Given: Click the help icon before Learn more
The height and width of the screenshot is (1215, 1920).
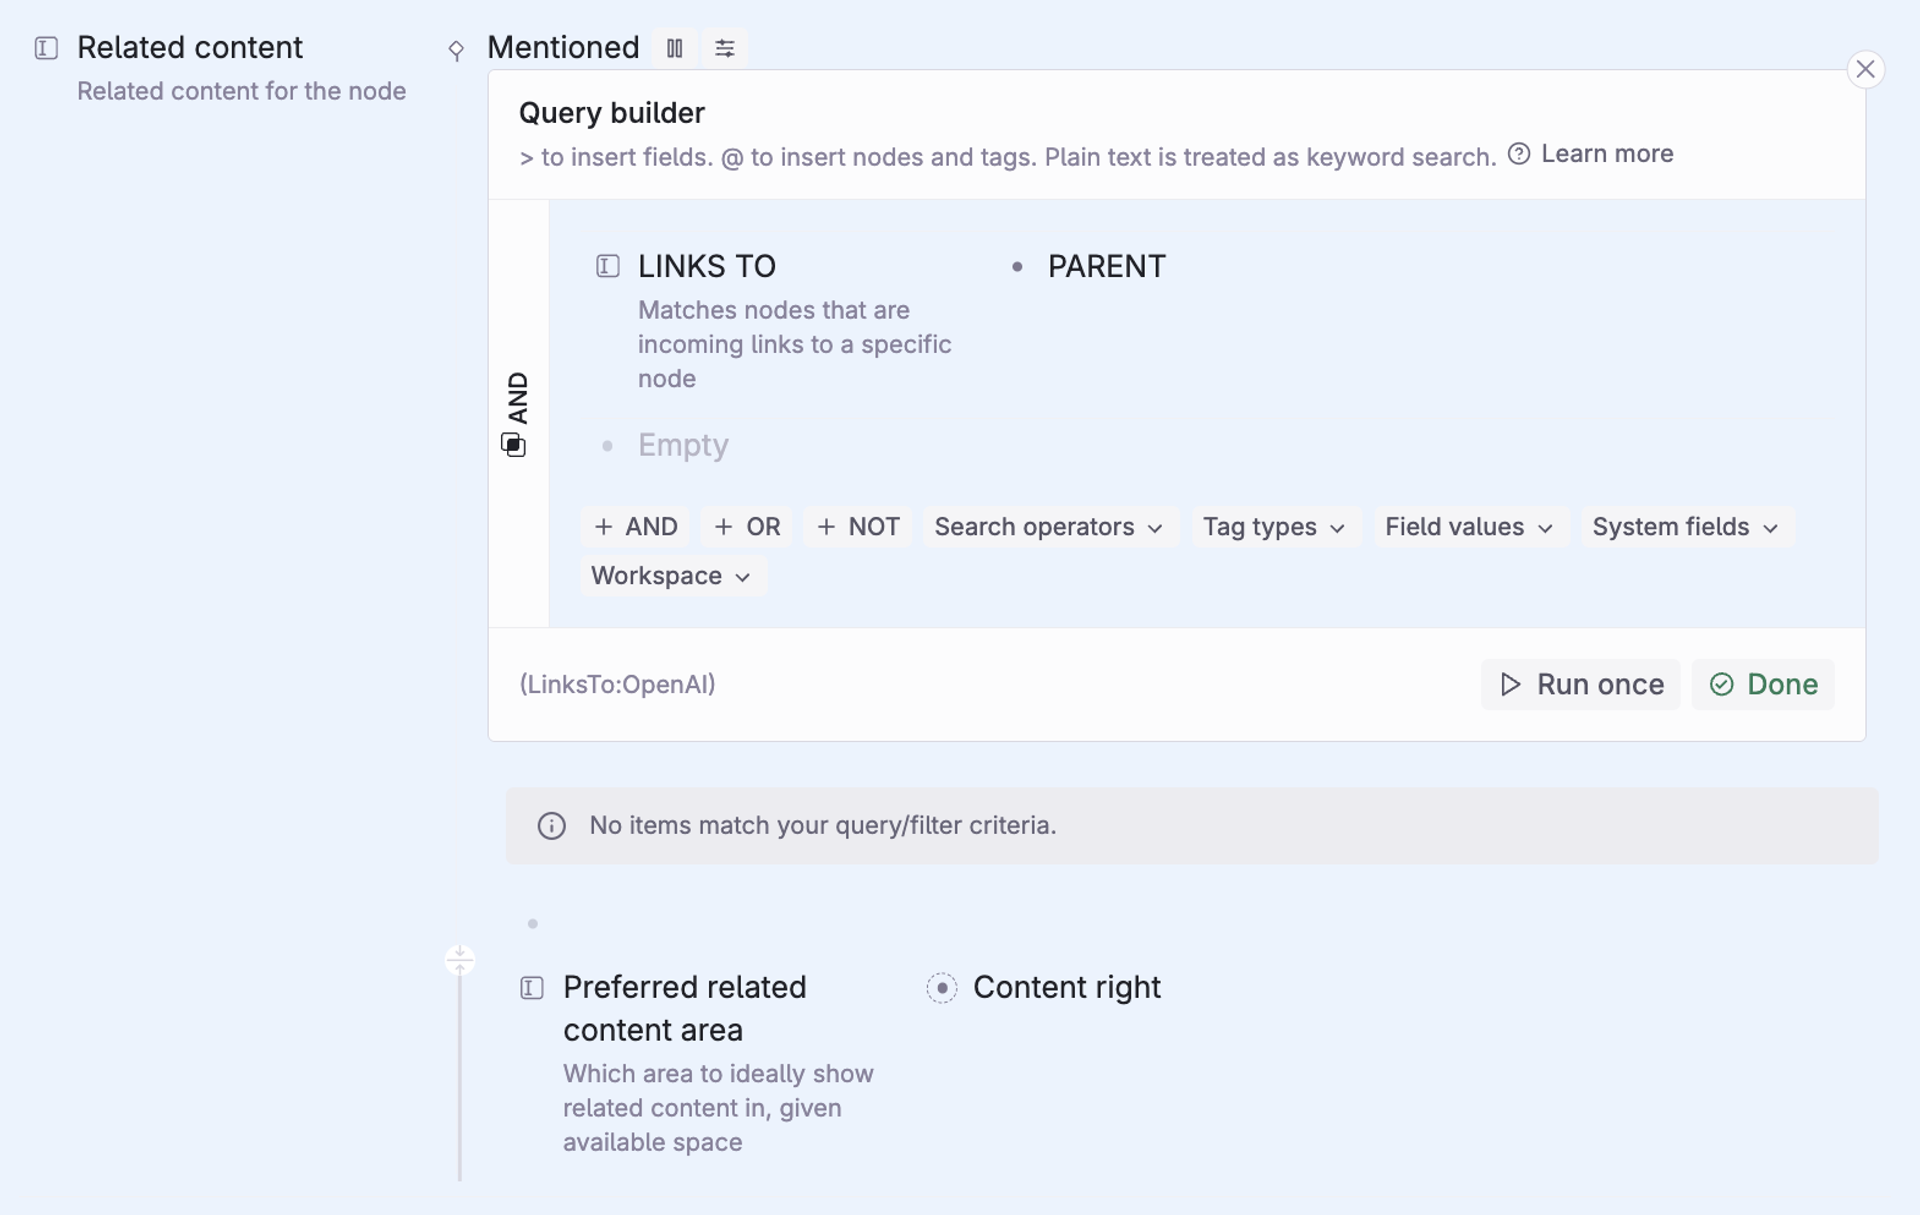Looking at the screenshot, I should pyautogui.click(x=1519, y=154).
